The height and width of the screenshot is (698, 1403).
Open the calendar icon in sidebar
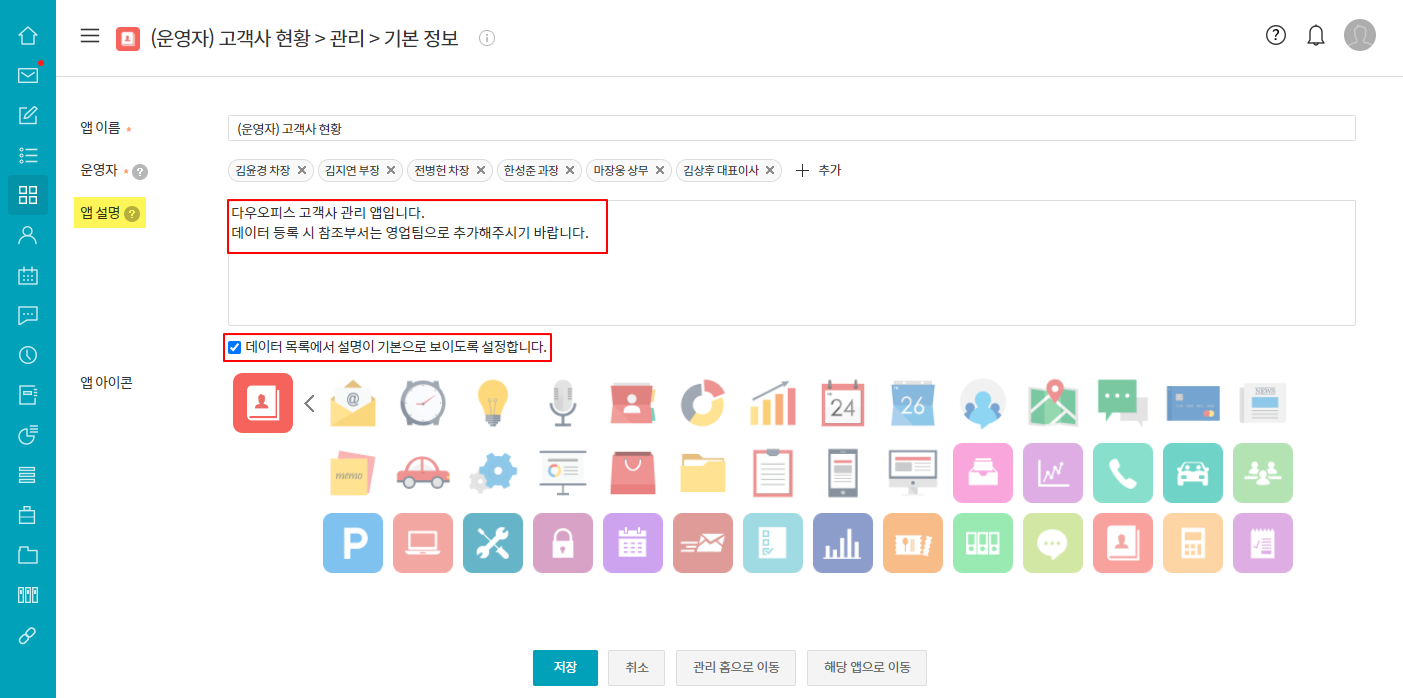[28, 275]
